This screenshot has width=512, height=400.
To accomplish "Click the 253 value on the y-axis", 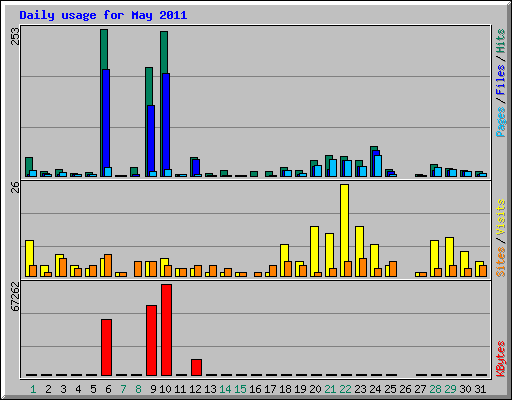I will (x=15, y=36).
